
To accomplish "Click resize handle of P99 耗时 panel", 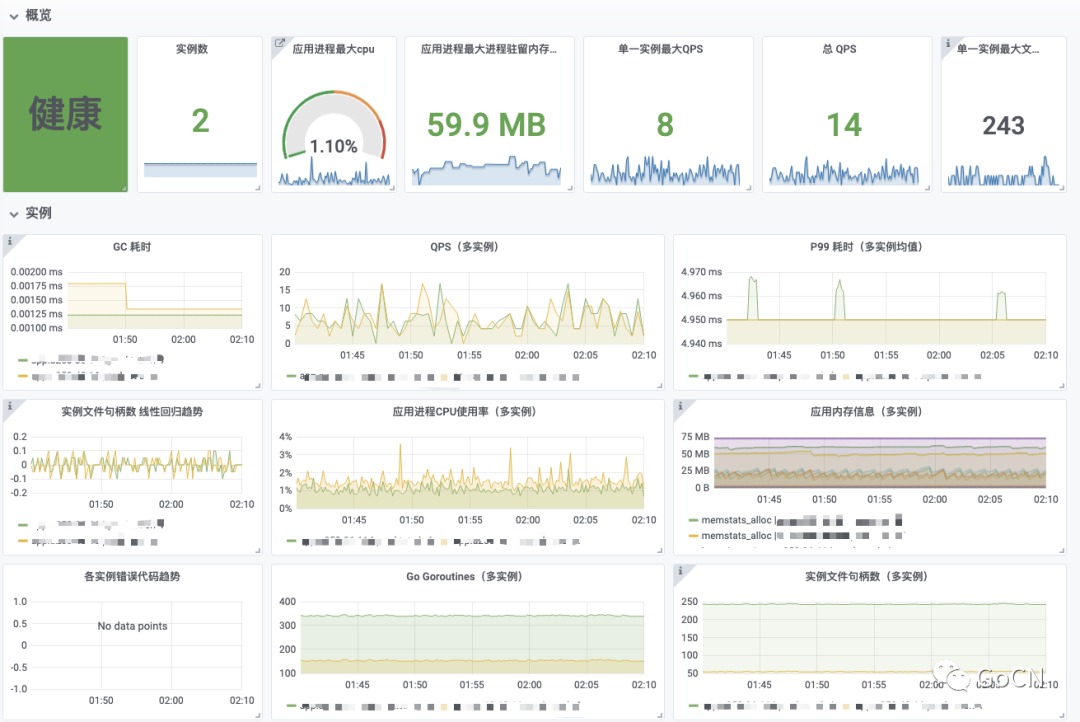I will pos(1062,386).
